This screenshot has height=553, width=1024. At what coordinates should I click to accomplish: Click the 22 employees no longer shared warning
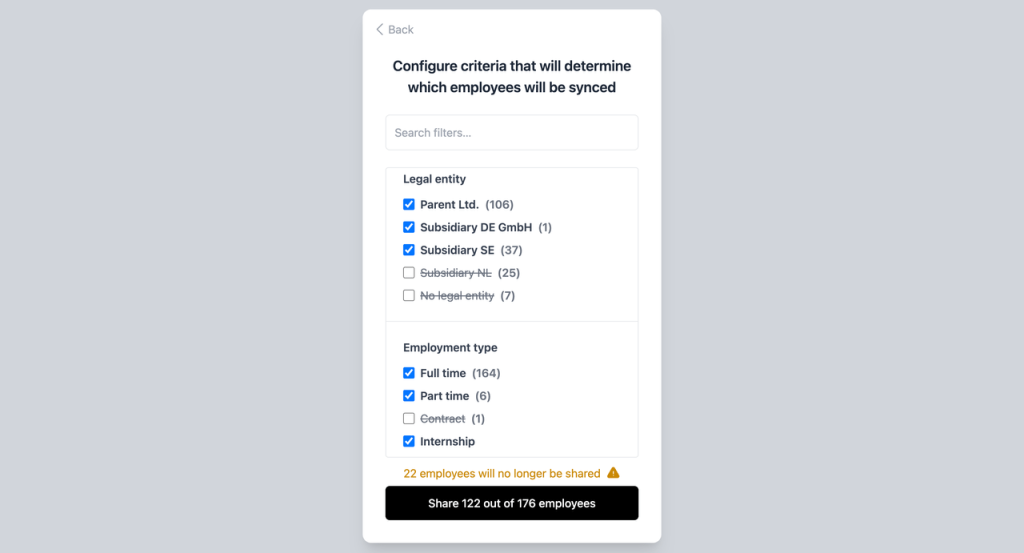click(502, 473)
